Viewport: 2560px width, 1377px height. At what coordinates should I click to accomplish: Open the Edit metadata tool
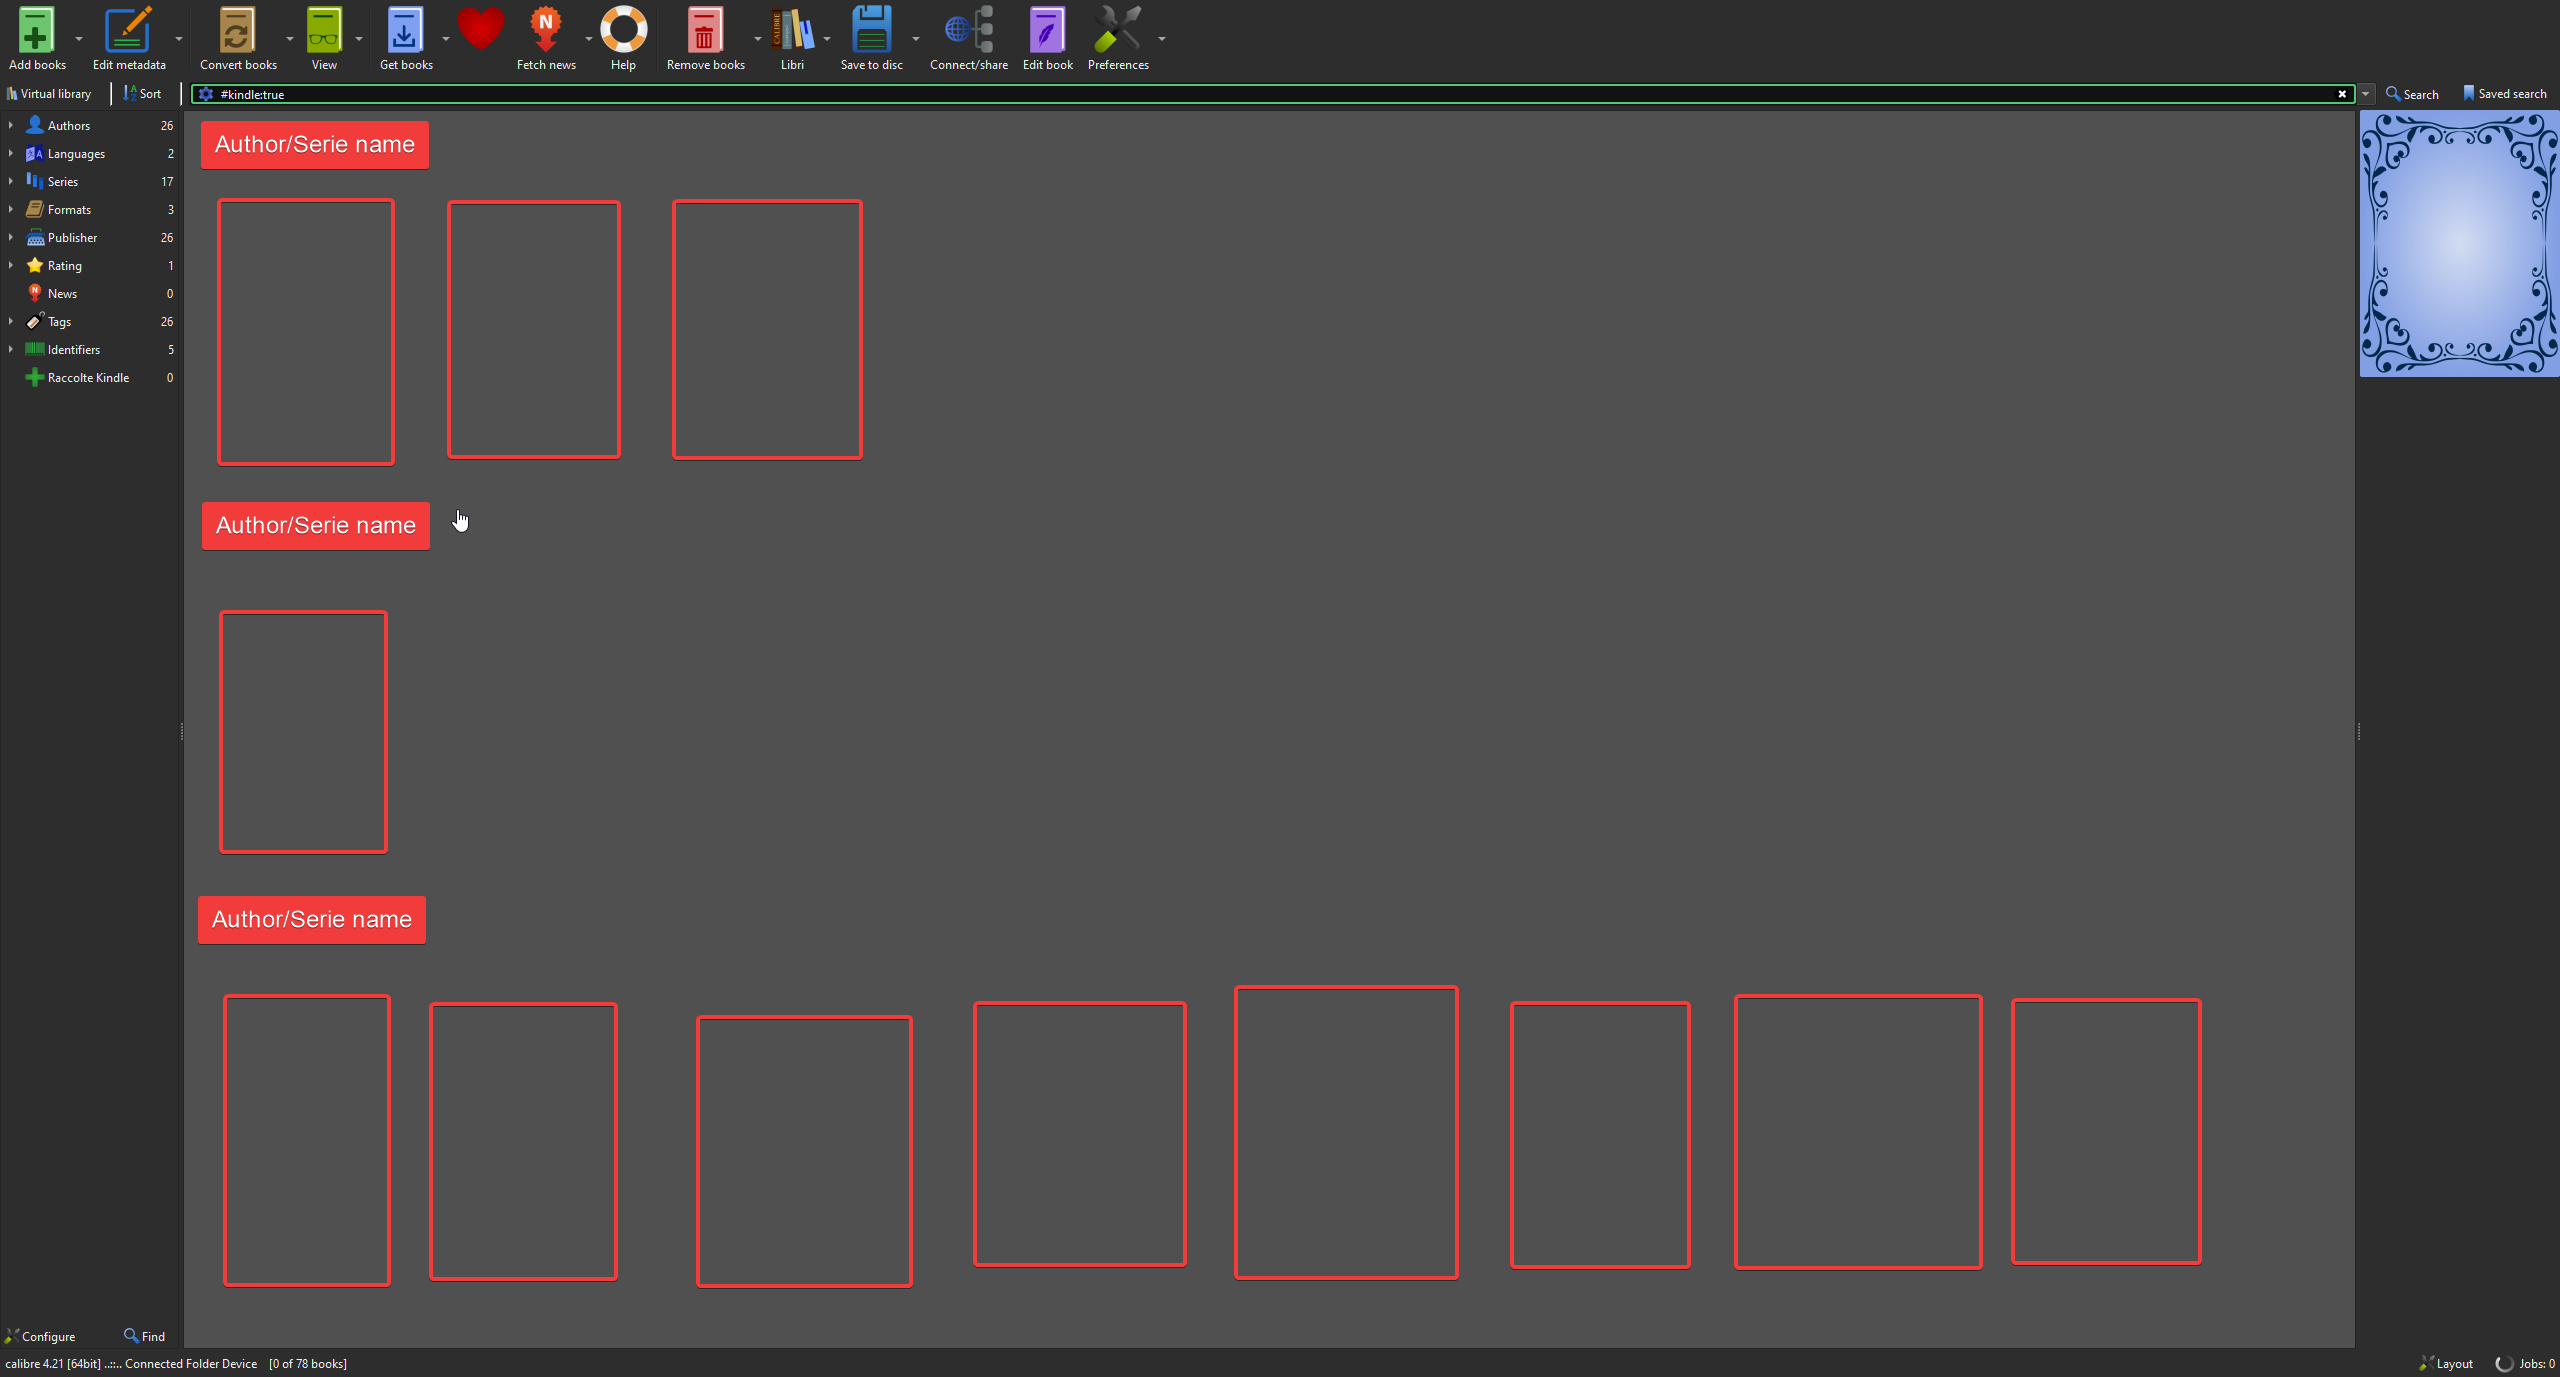[x=129, y=30]
